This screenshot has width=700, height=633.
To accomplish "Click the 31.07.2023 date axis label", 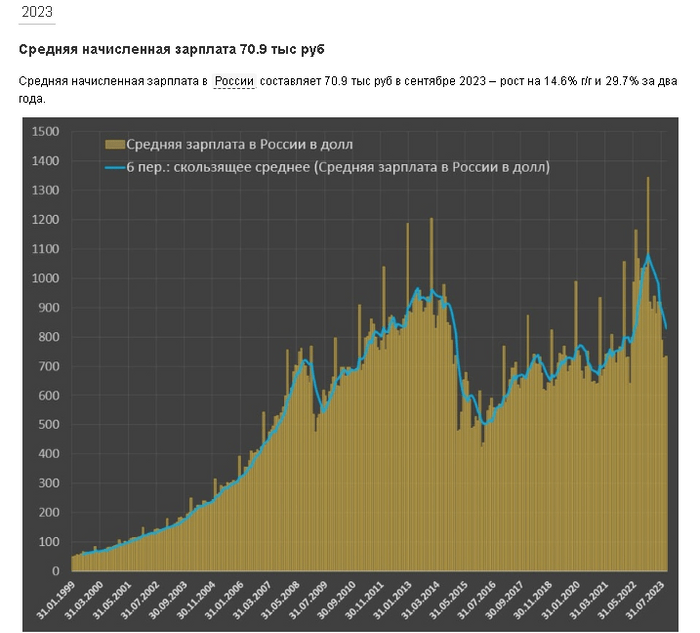I will [x=647, y=602].
